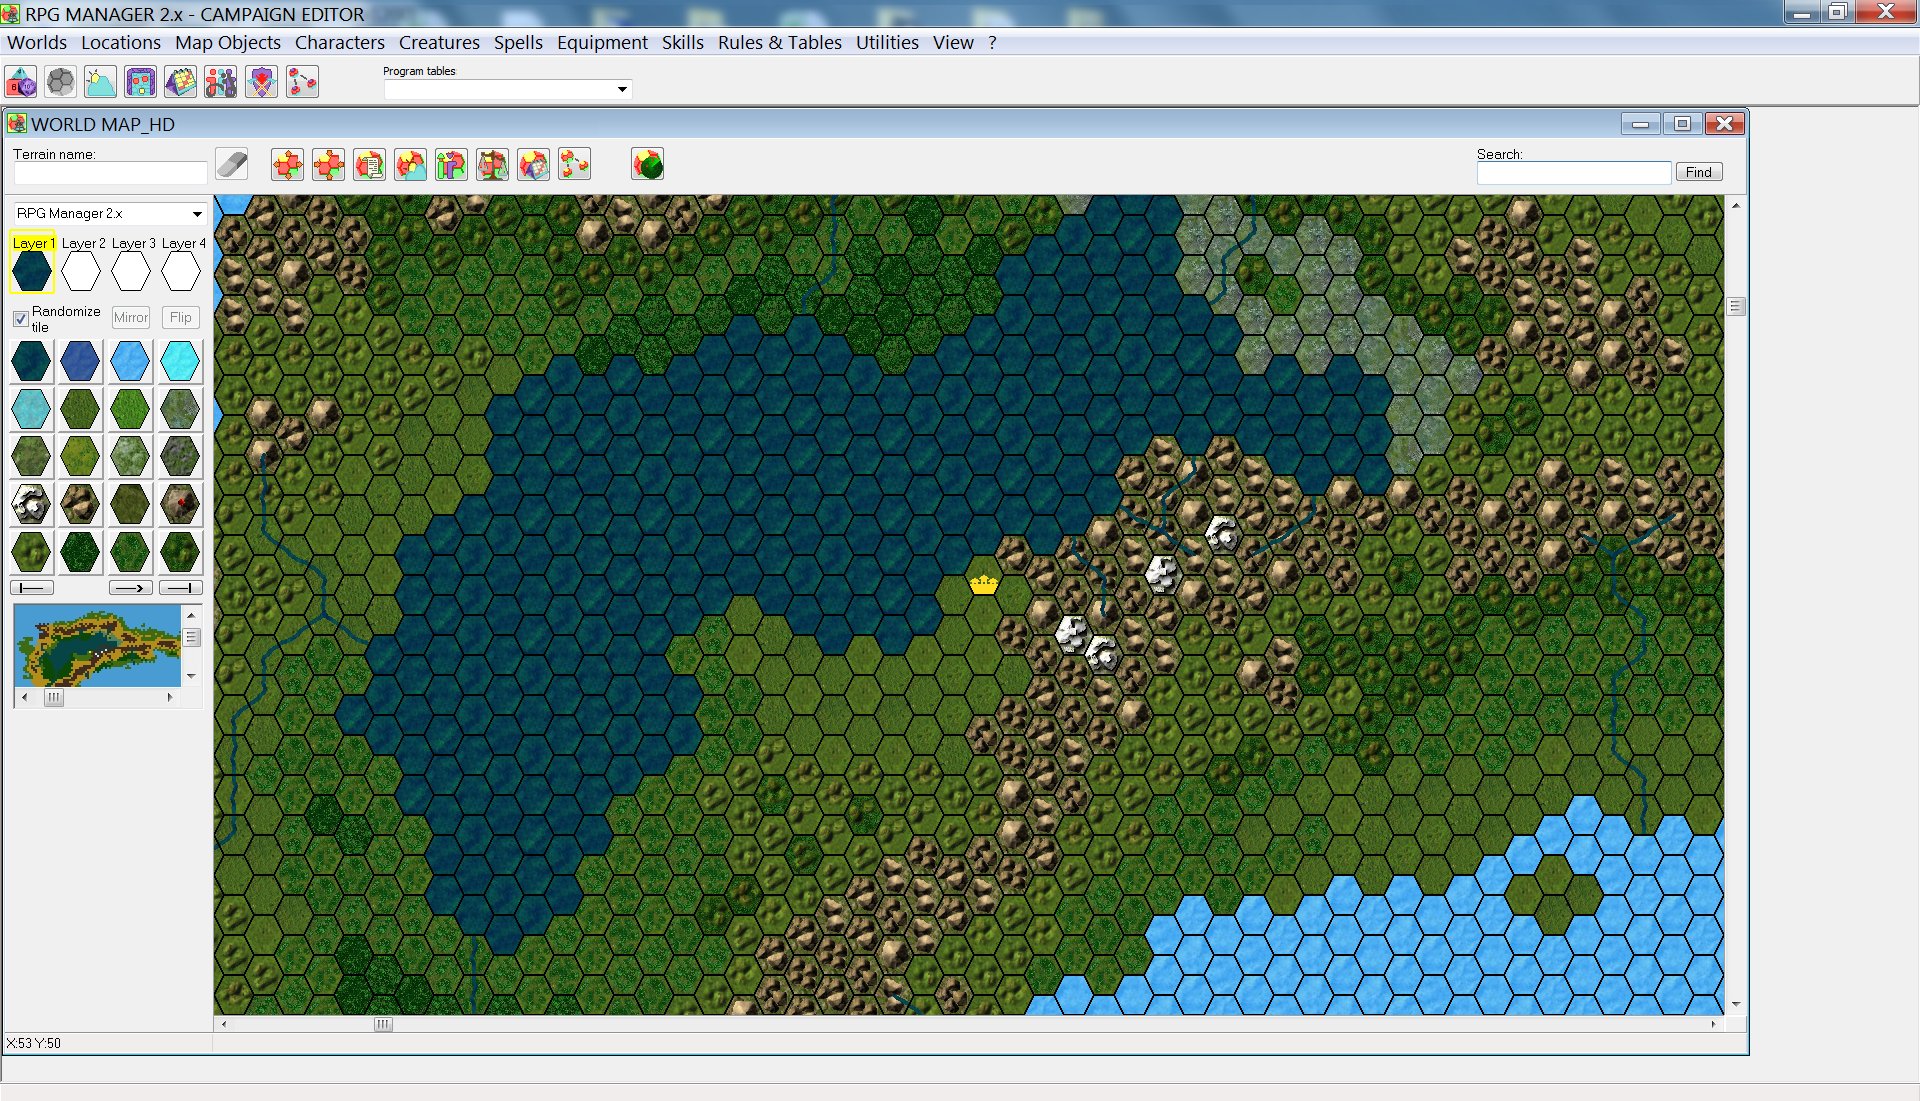Open the Equipment menu

coord(602,42)
